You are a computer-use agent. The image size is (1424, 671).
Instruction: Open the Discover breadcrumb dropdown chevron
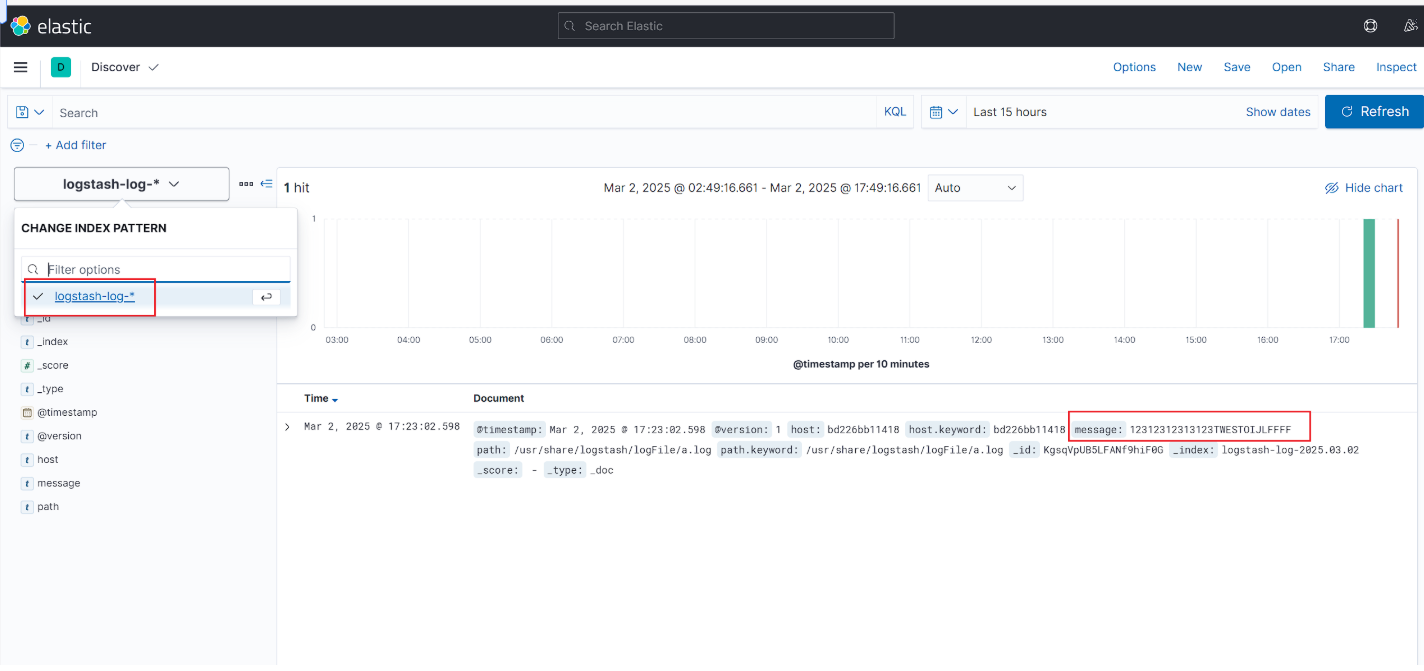coord(154,67)
